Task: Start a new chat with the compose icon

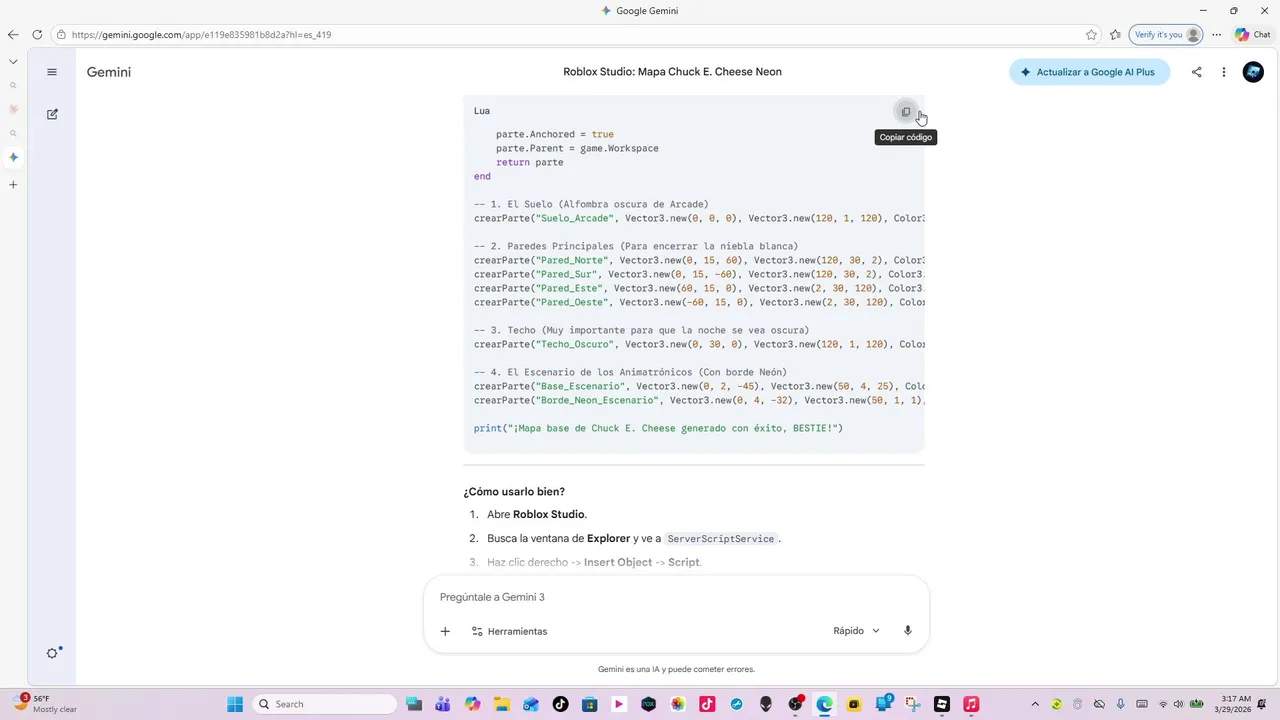Action: 52,114
